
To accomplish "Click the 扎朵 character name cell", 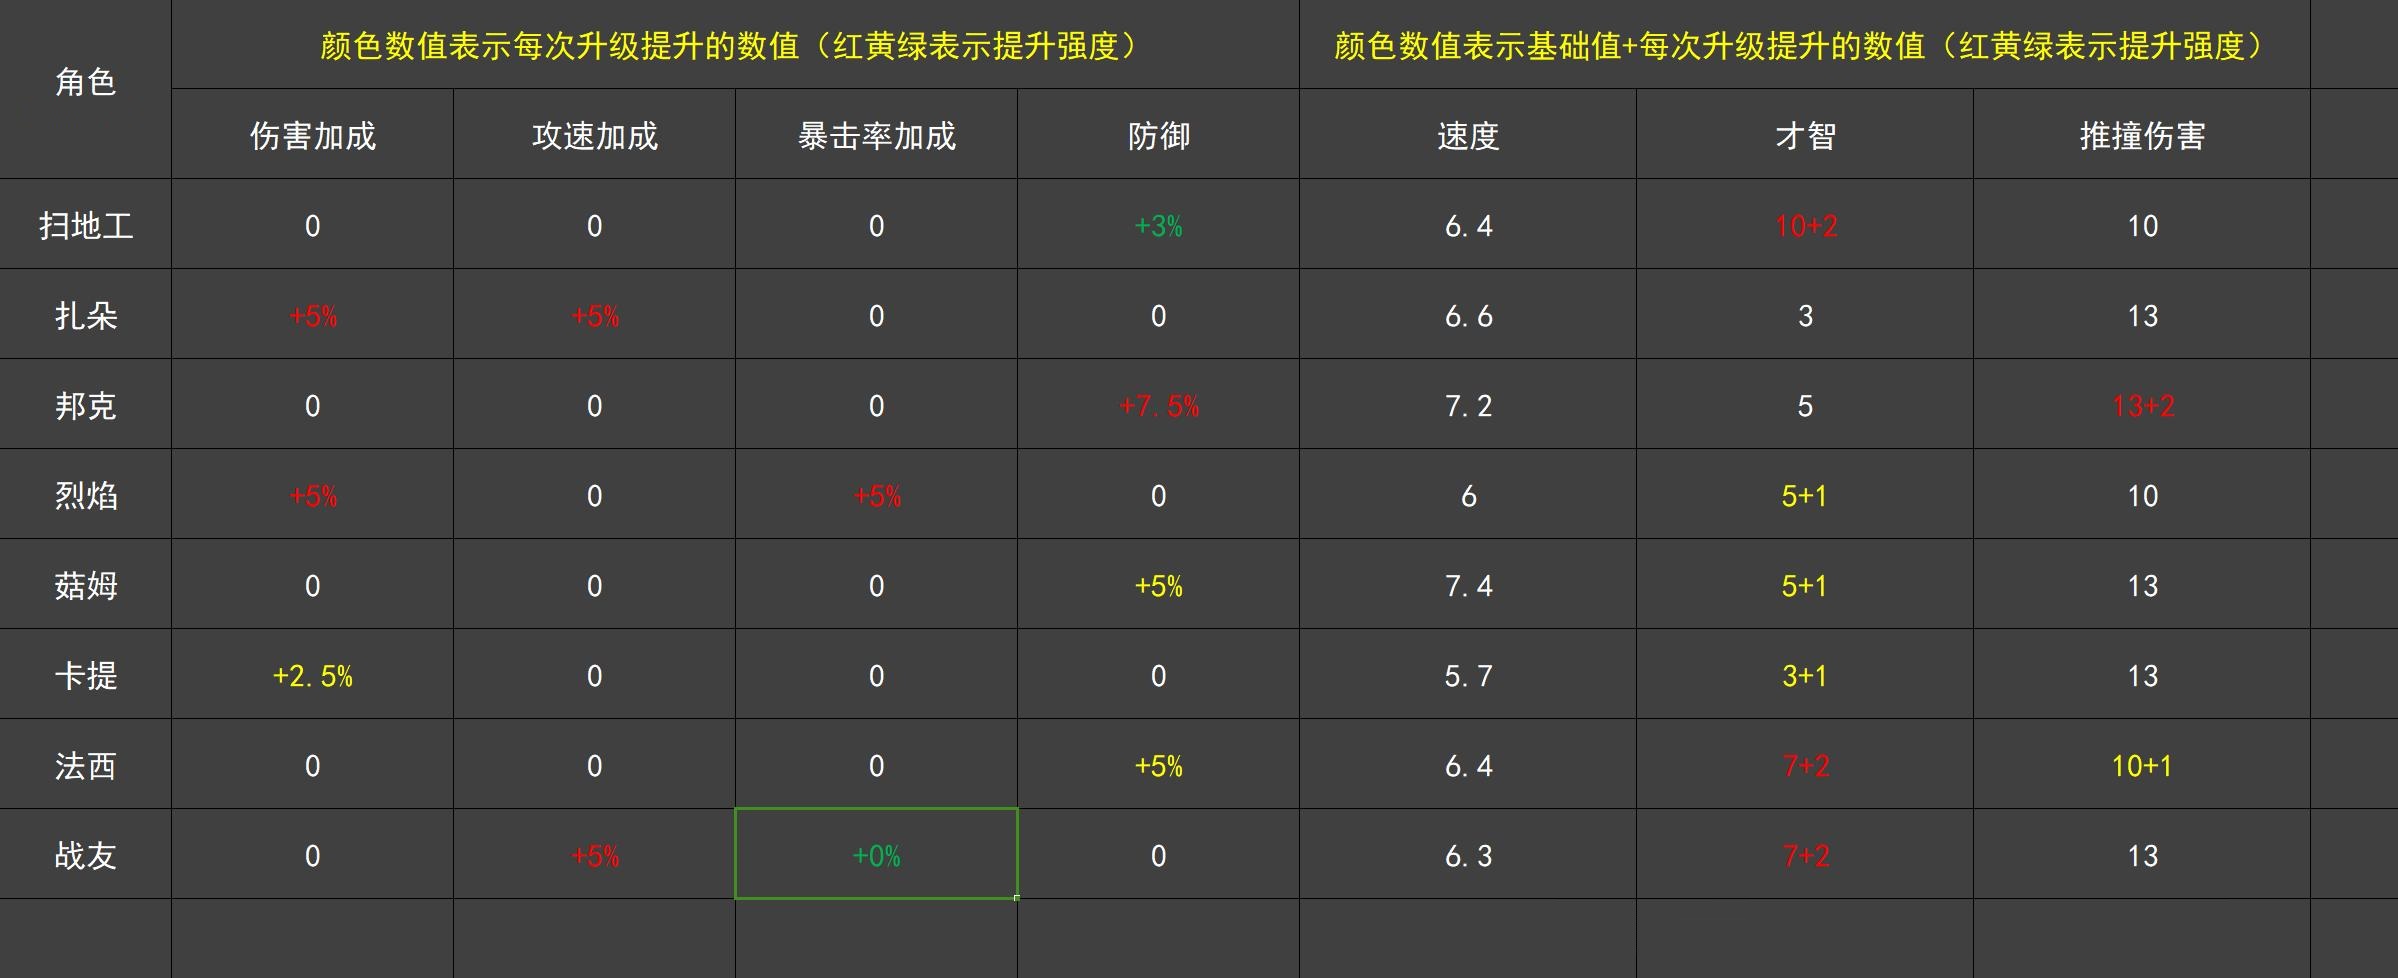I will tap(85, 316).
